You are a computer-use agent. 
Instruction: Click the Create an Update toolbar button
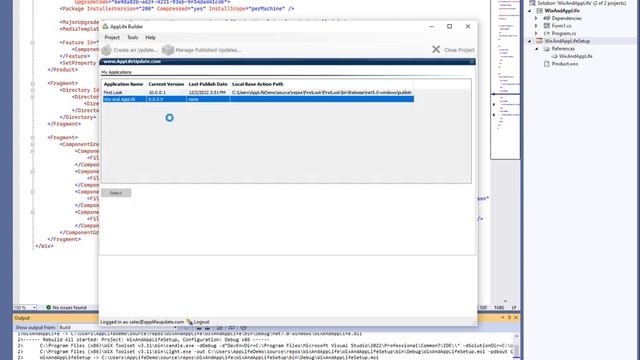click(x=130, y=50)
